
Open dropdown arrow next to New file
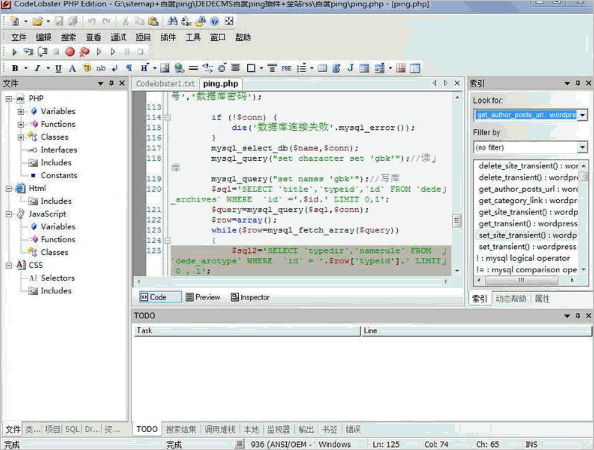tap(25, 21)
